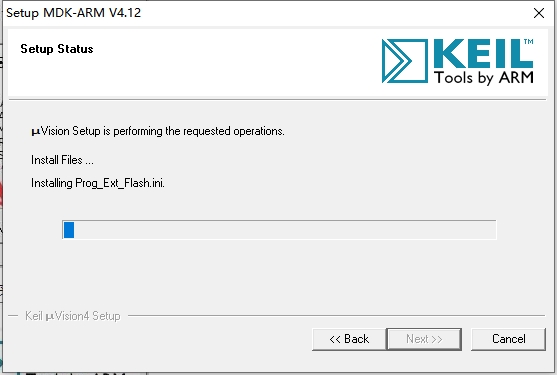Screen dimensions: 557x375
Task: Click the 'Setup MDK-ARM V4.12' title bar
Action: click(x=74, y=13)
